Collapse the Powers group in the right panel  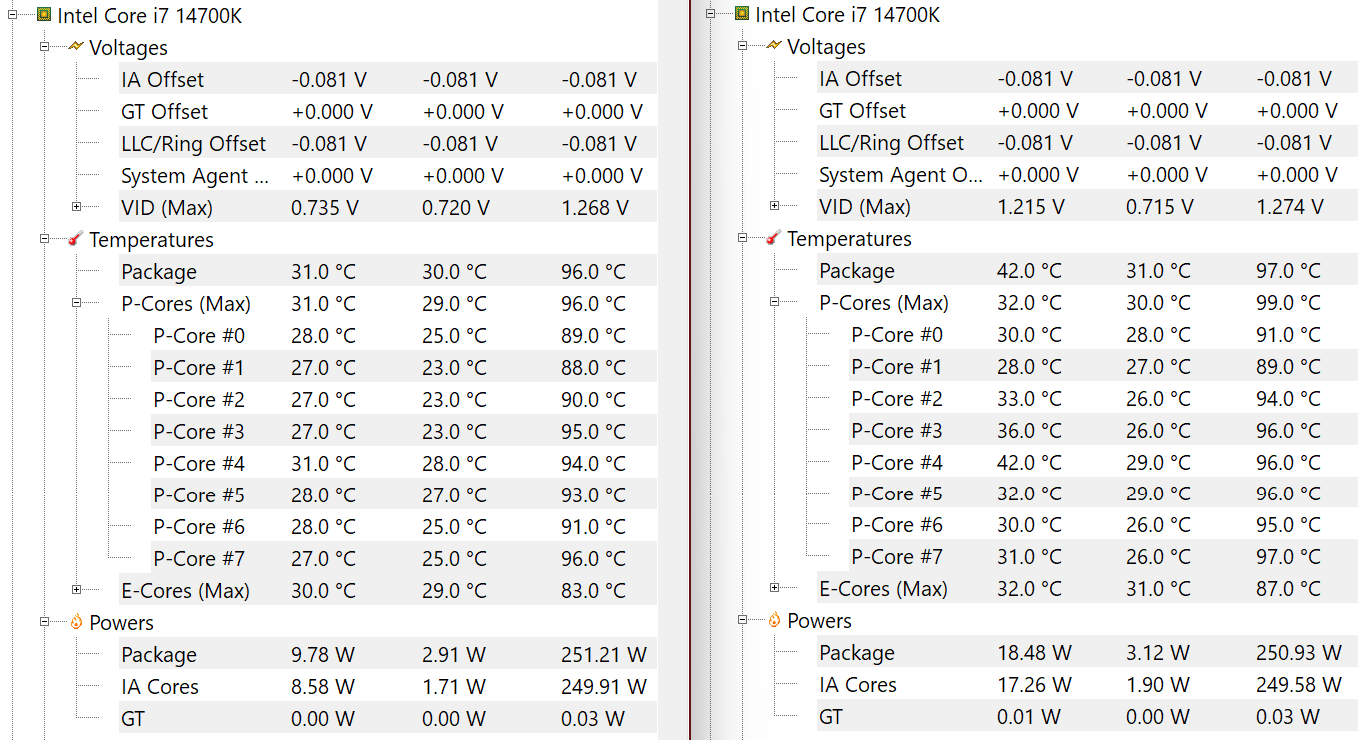coord(742,620)
